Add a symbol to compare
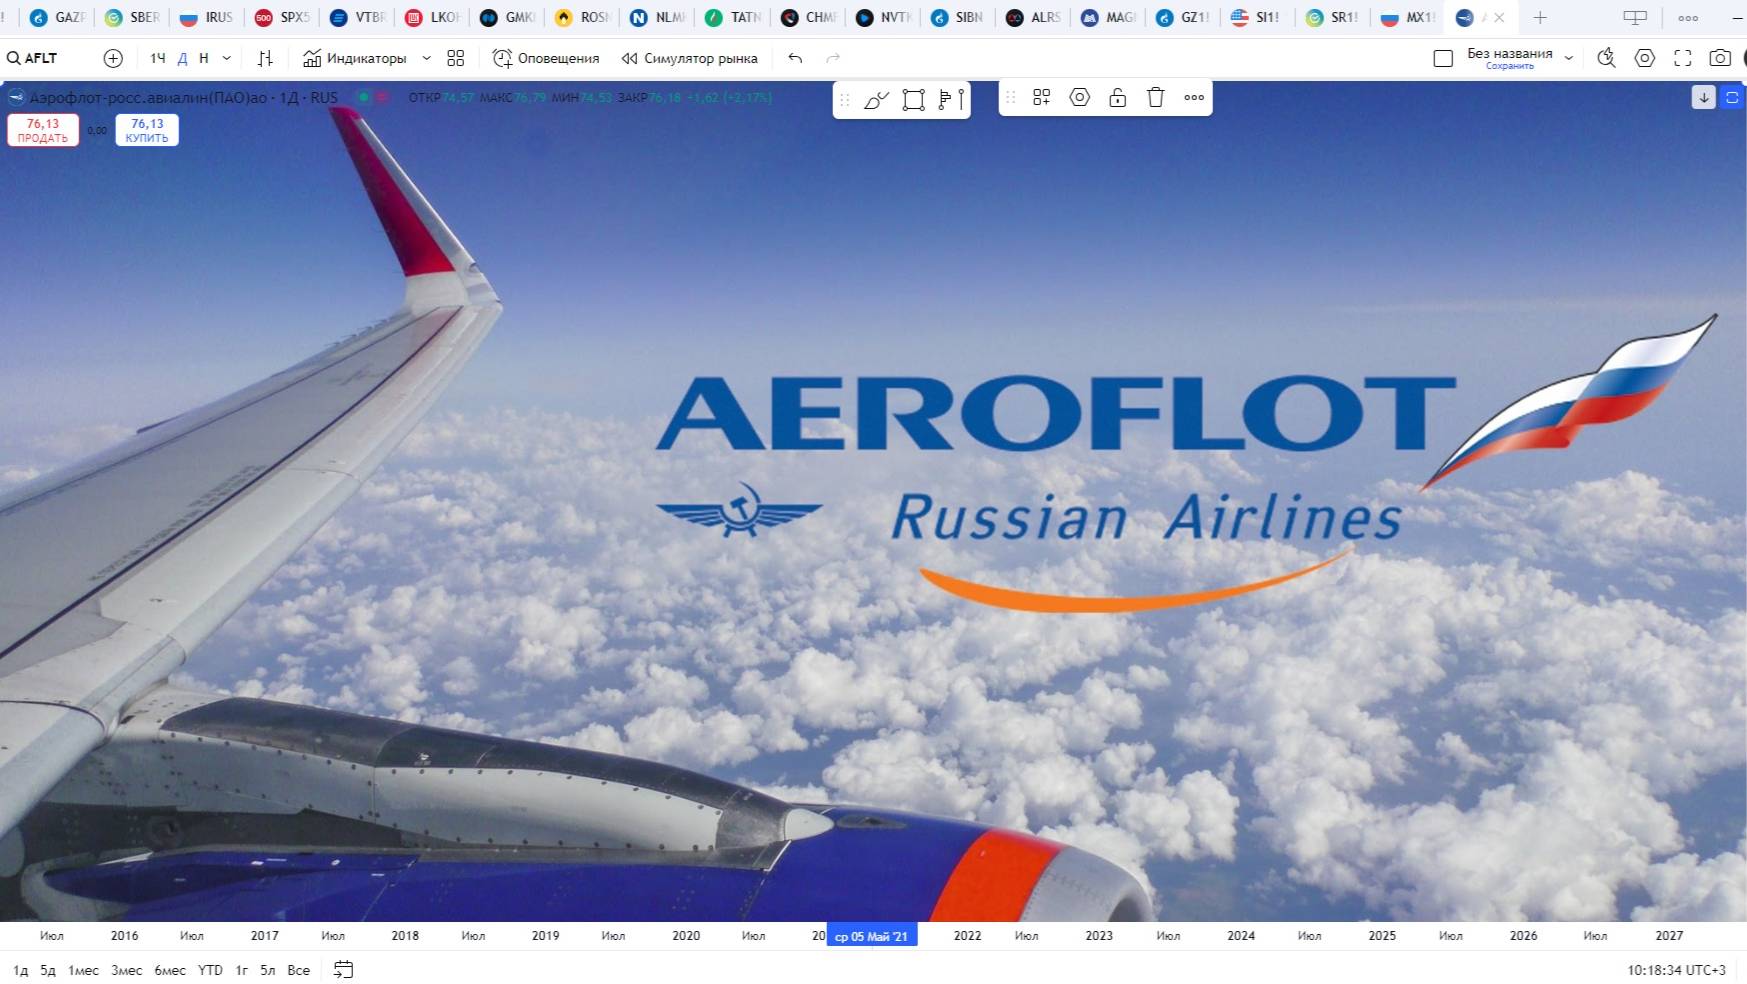 click(x=113, y=58)
